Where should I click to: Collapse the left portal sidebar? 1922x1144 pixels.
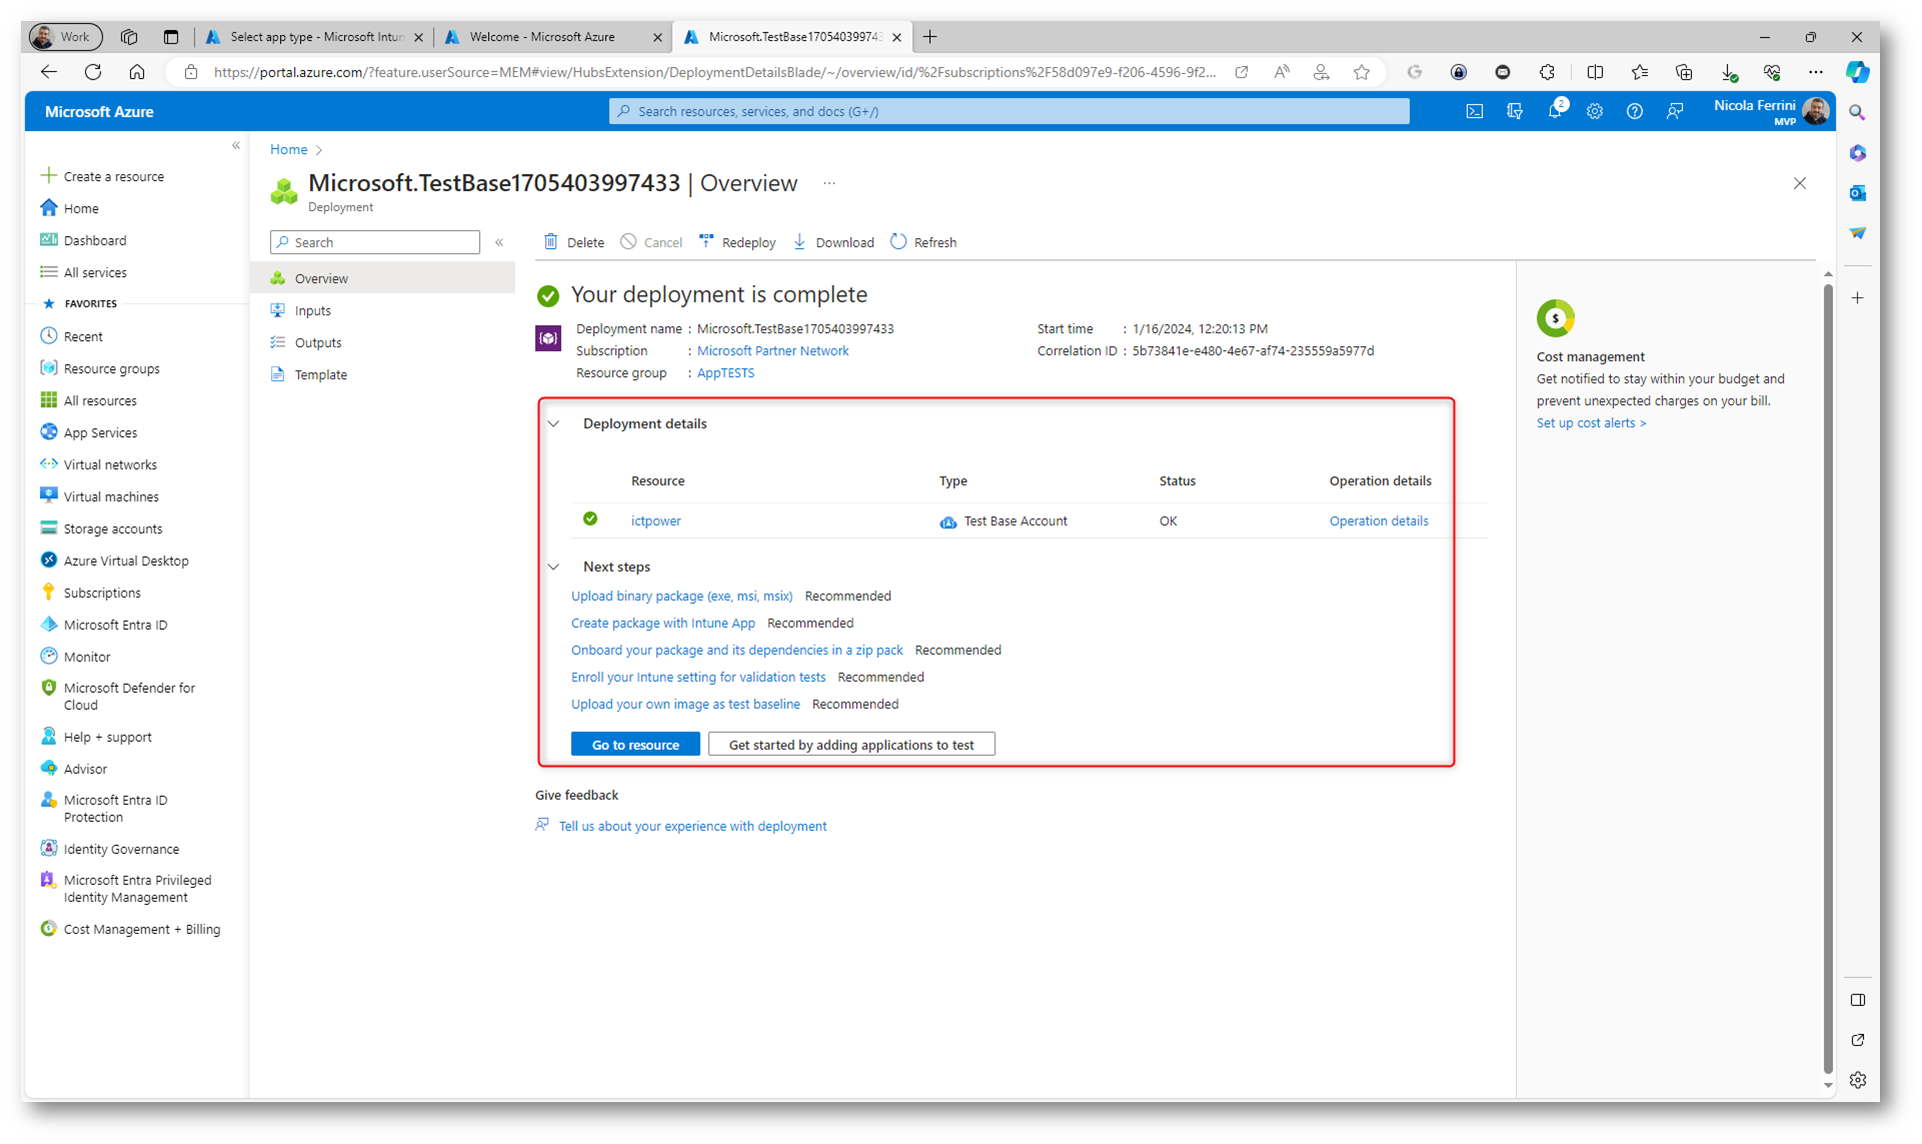tap(236, 146)
